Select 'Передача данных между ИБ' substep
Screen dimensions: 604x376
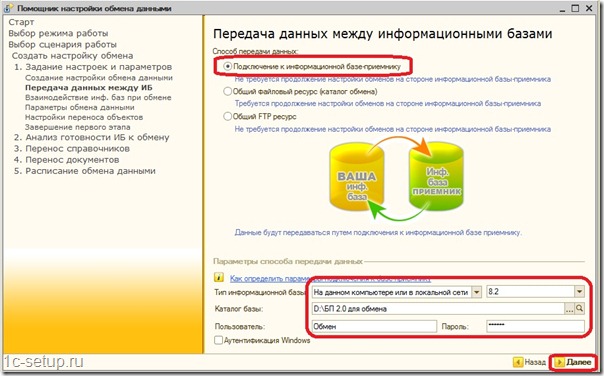point(89,87)
